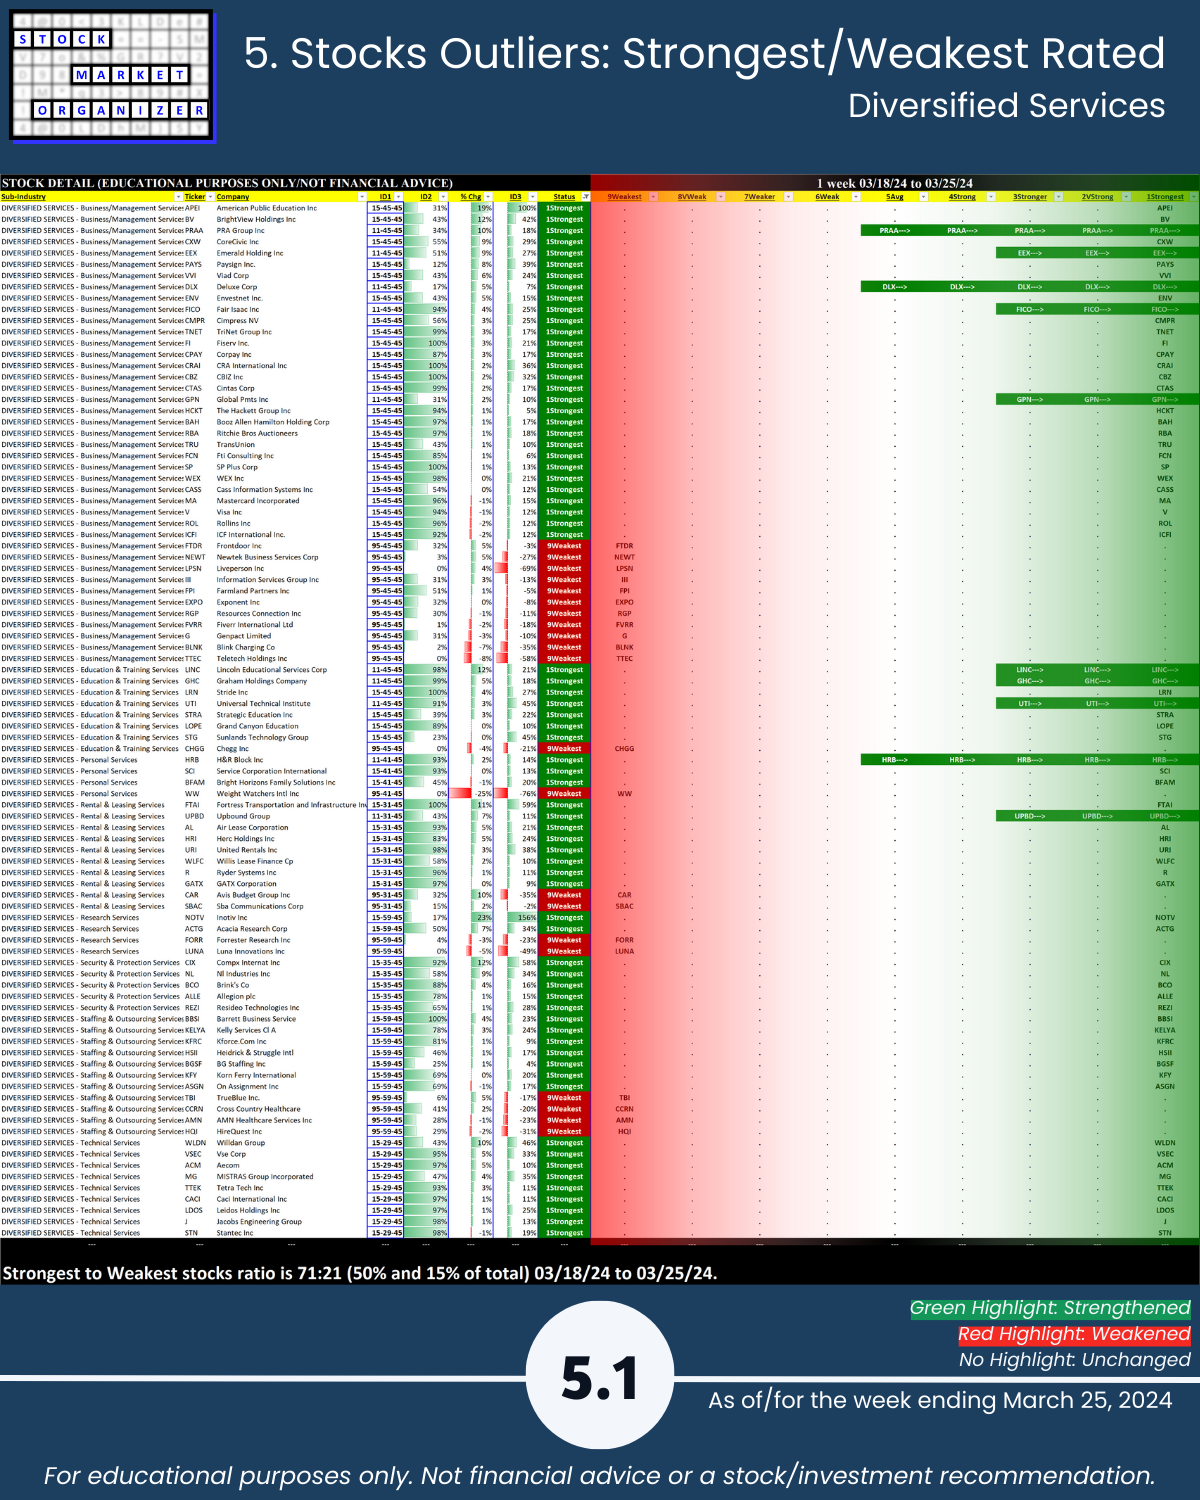Expand the 1Strongest column filter arrow
The width and height of the screenshot is (1200, 1500).
click(x=1193, y=197)
